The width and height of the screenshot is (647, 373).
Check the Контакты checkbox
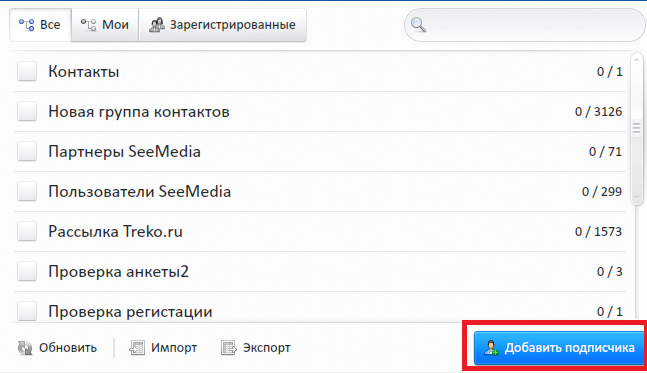[x=27, y=71]
